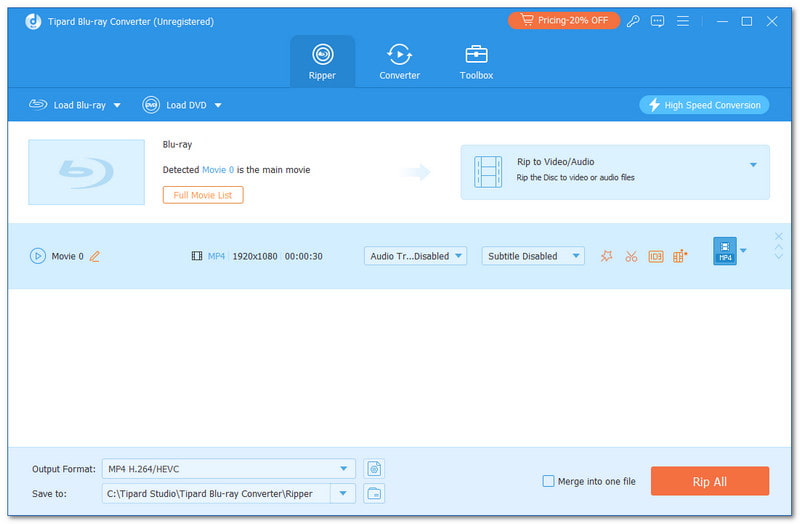The image size is (800, 524).
Task: Open the Toolbox tab
Action: (x=476, y=62)
